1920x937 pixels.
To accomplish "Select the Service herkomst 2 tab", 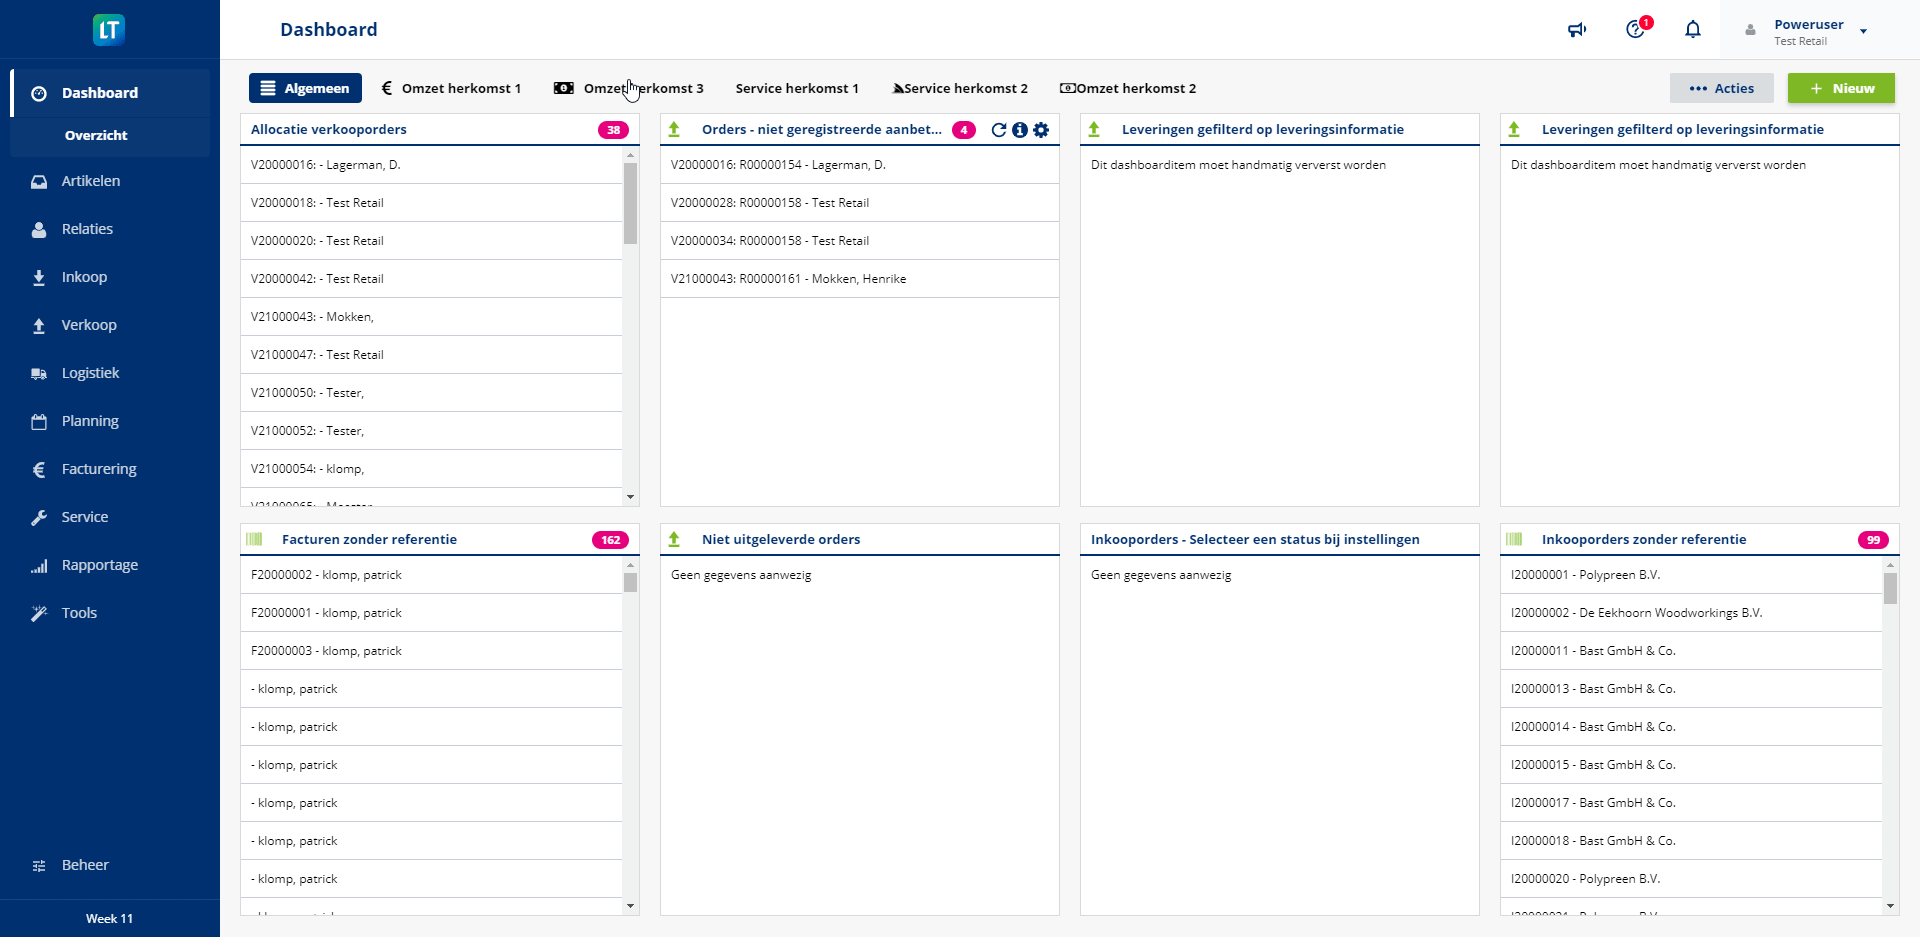I will 960,88.
